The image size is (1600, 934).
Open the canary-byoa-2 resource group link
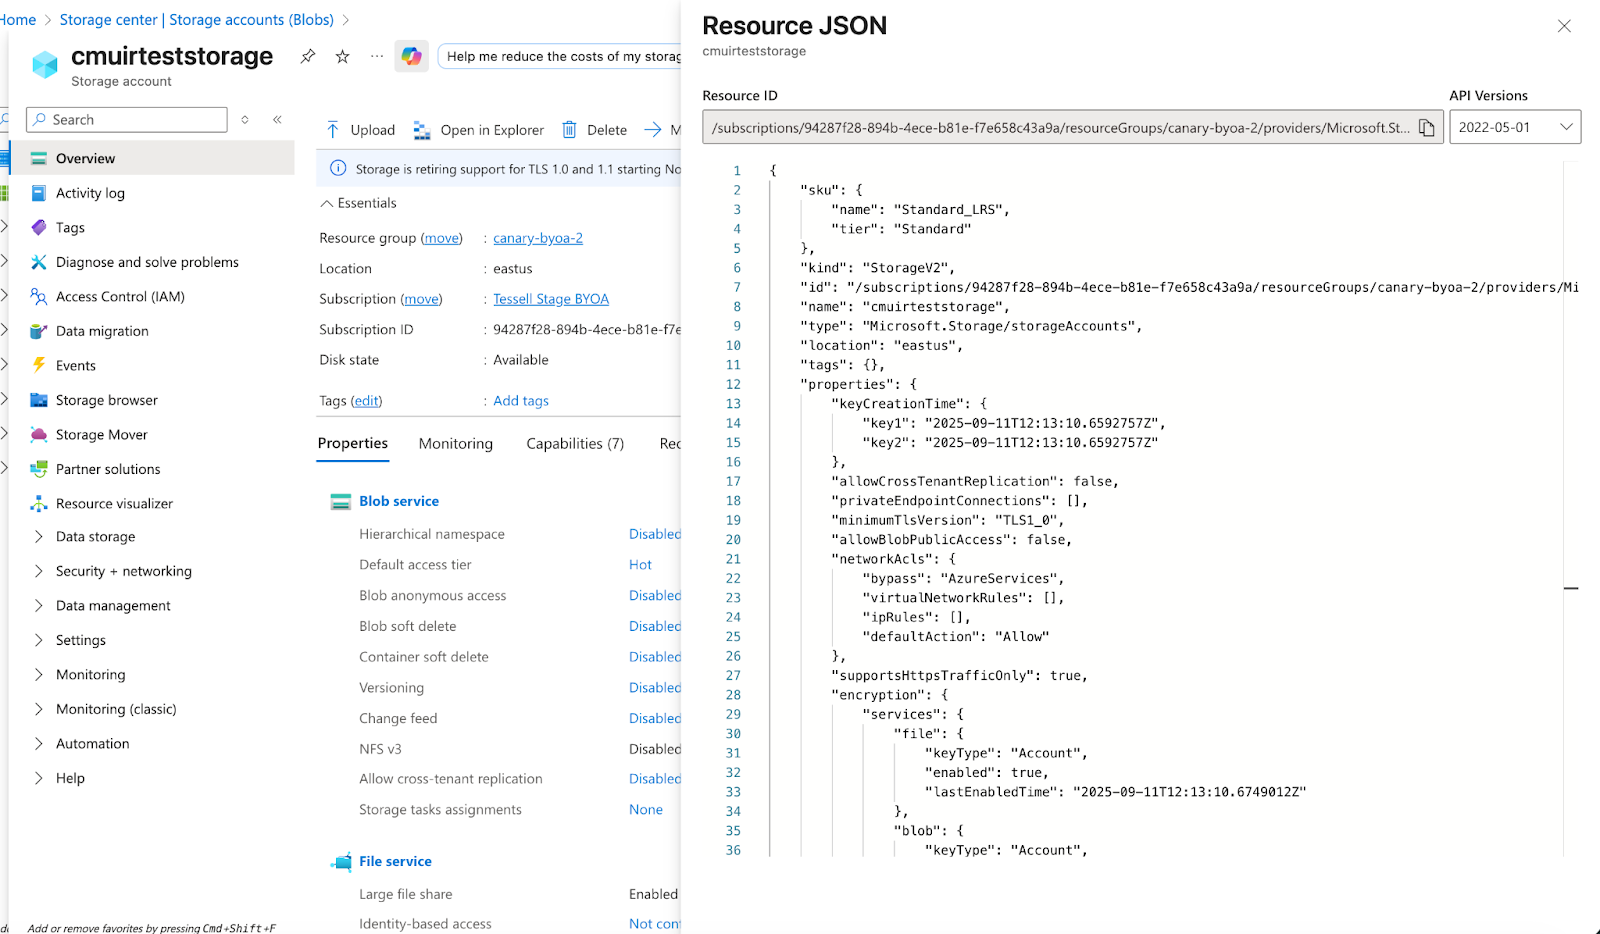coord(537,238)
